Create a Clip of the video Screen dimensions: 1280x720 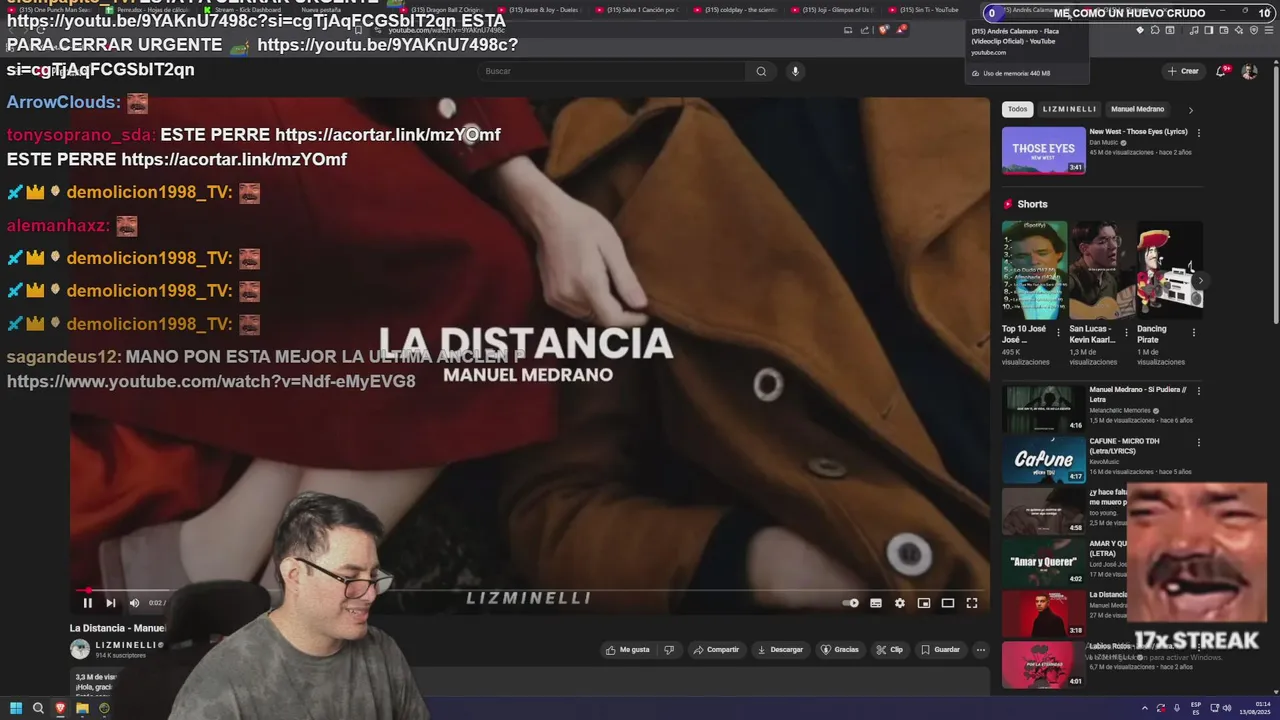(889, 650)
